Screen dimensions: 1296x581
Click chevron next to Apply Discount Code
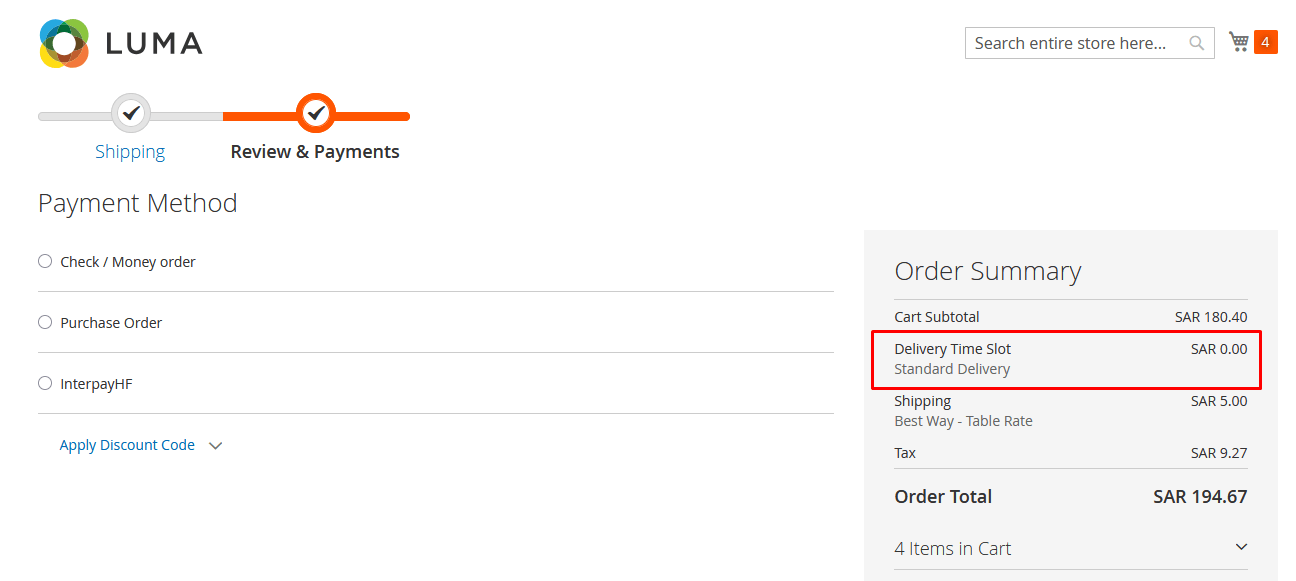(x=215, y=446)
